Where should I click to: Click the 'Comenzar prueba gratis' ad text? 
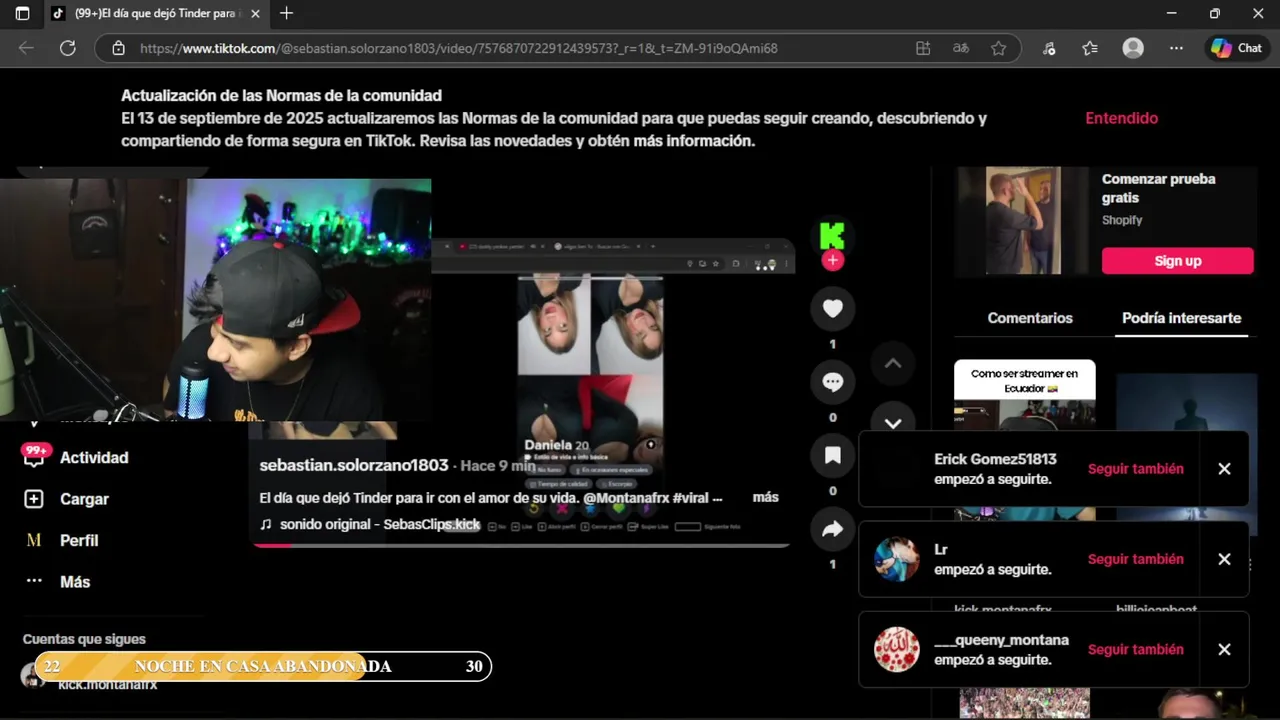click(x=1158, y=188)
